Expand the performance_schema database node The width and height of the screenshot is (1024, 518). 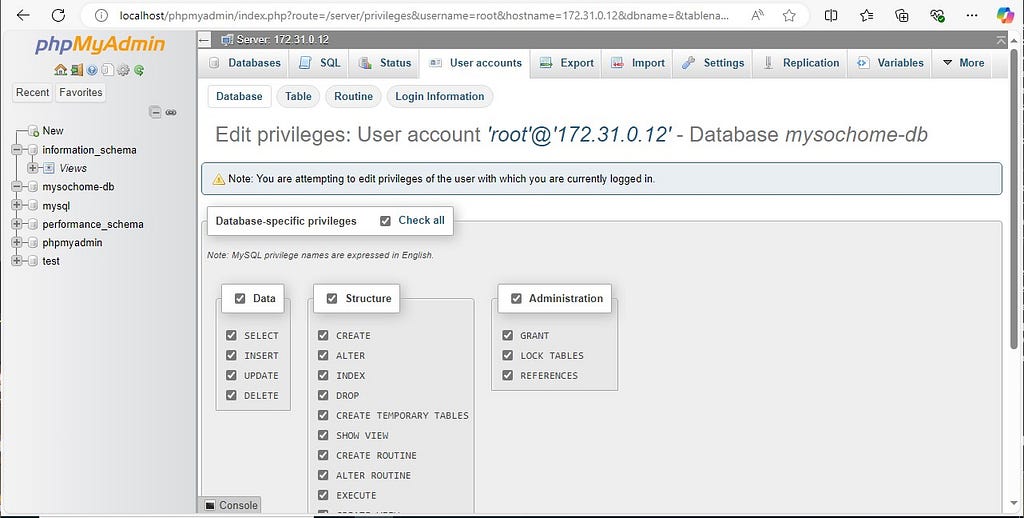click(17, 224)
